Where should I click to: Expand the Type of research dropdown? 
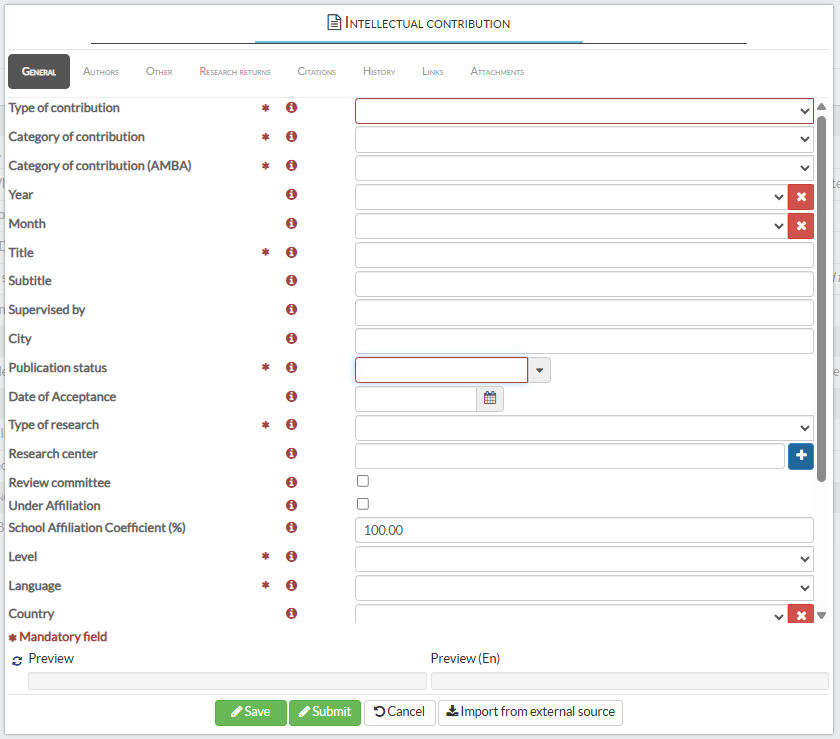584,428
